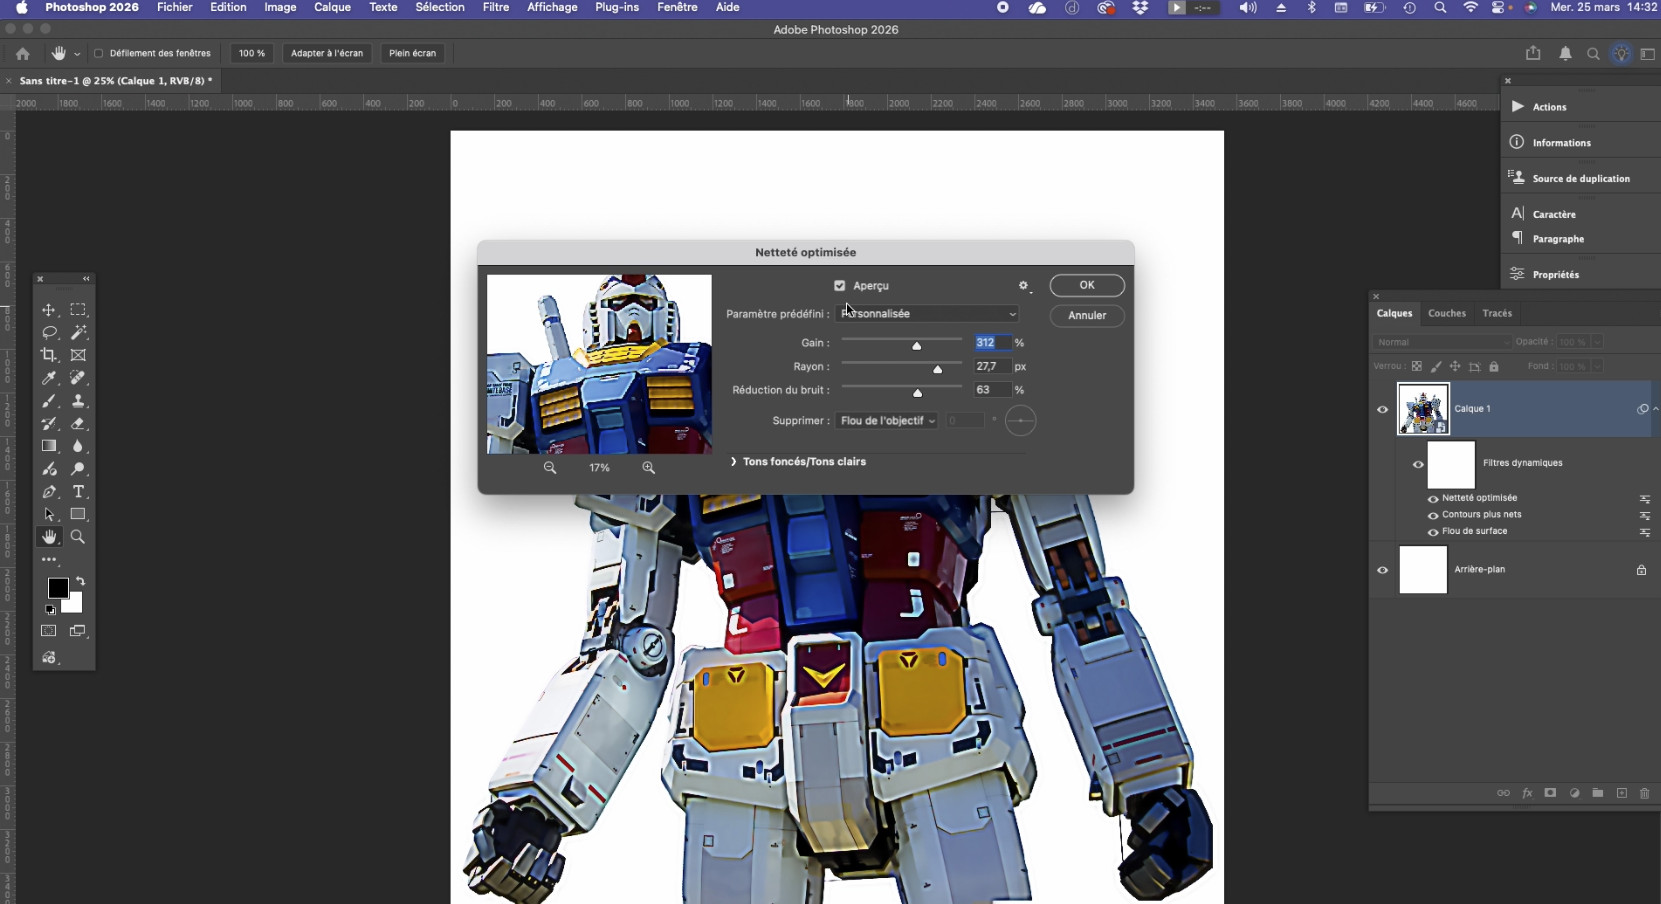Click the Rayon value input field

coord(991,367)
